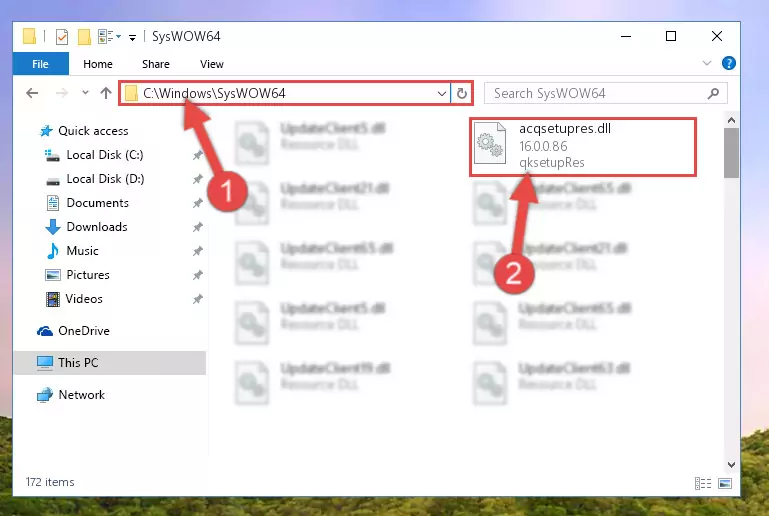769x516 pixels.
Task: Open Videos in the sidebar
Action: [84, 299]
